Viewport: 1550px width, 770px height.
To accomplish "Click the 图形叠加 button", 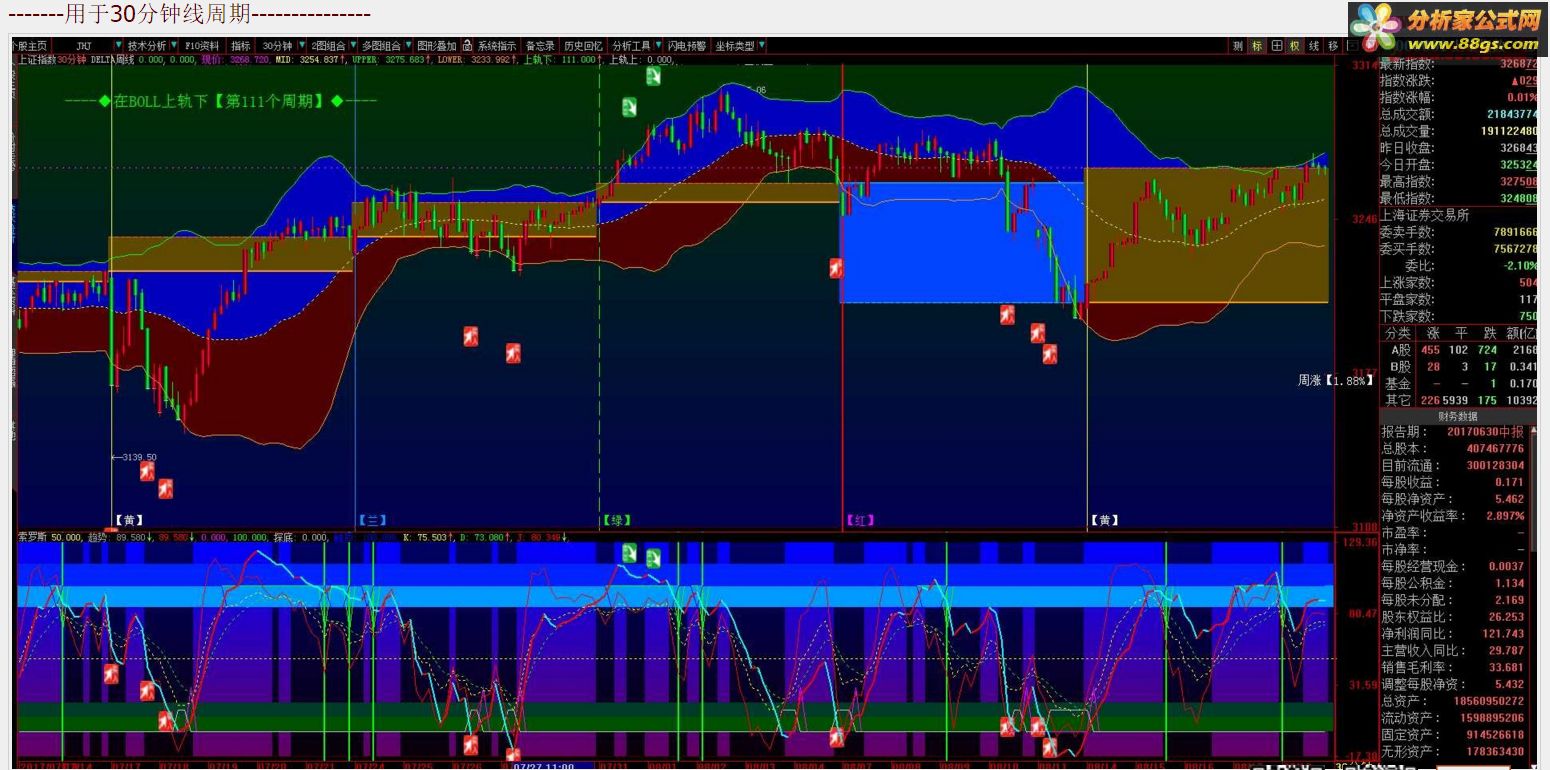I will point(437,46).
